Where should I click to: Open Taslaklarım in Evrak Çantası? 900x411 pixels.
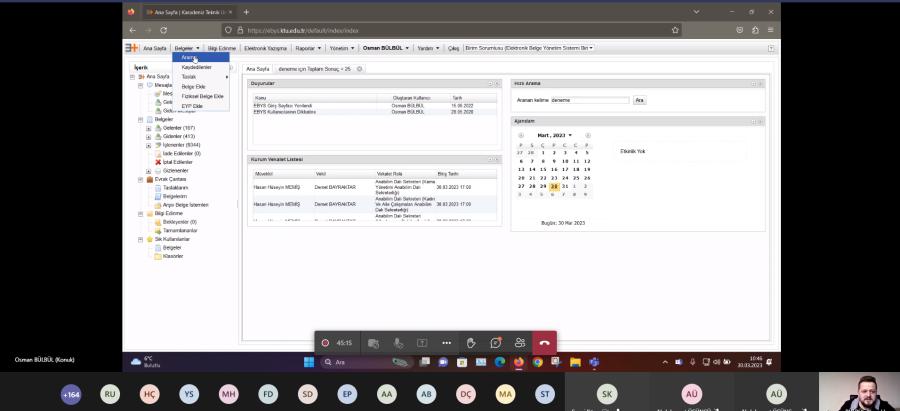click(x=175, y=188)
